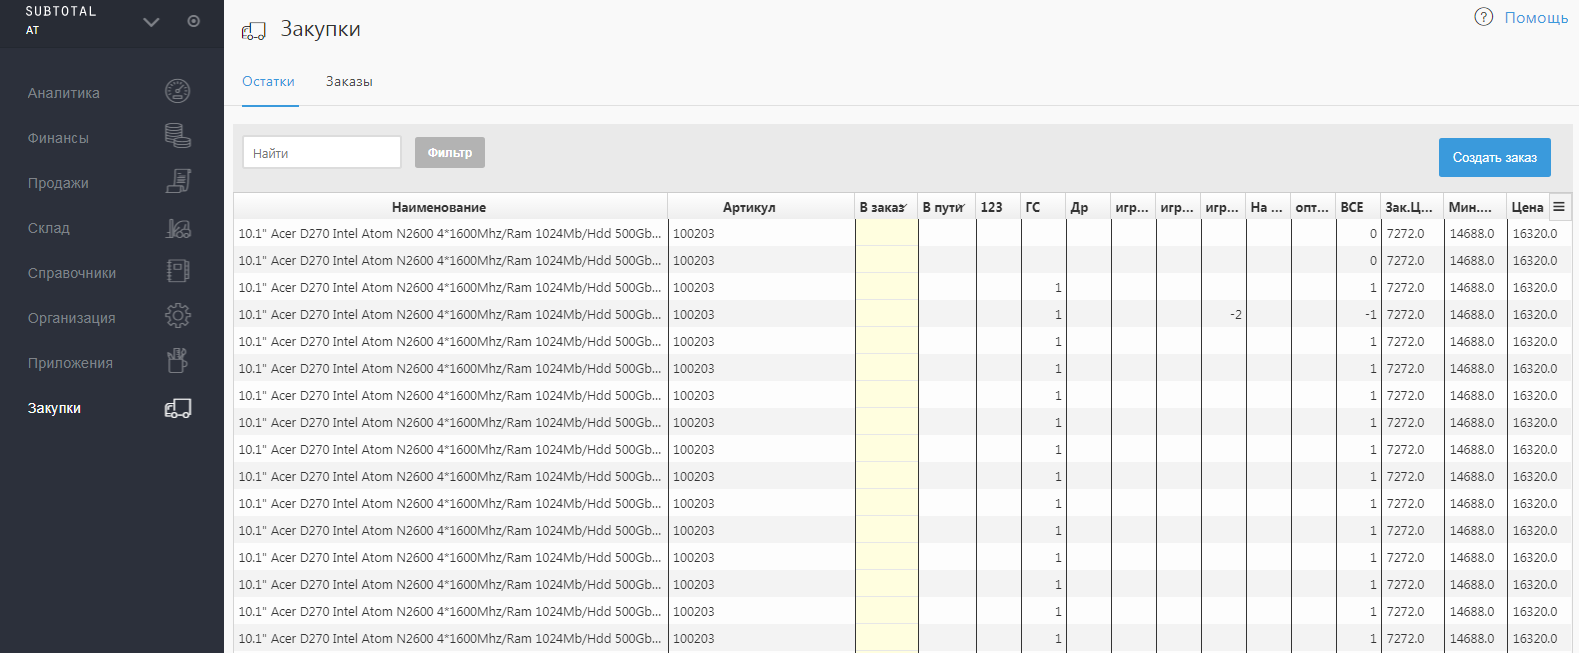Click the Приложения apps icon
Screen dimensions: 1579x653
177,361
